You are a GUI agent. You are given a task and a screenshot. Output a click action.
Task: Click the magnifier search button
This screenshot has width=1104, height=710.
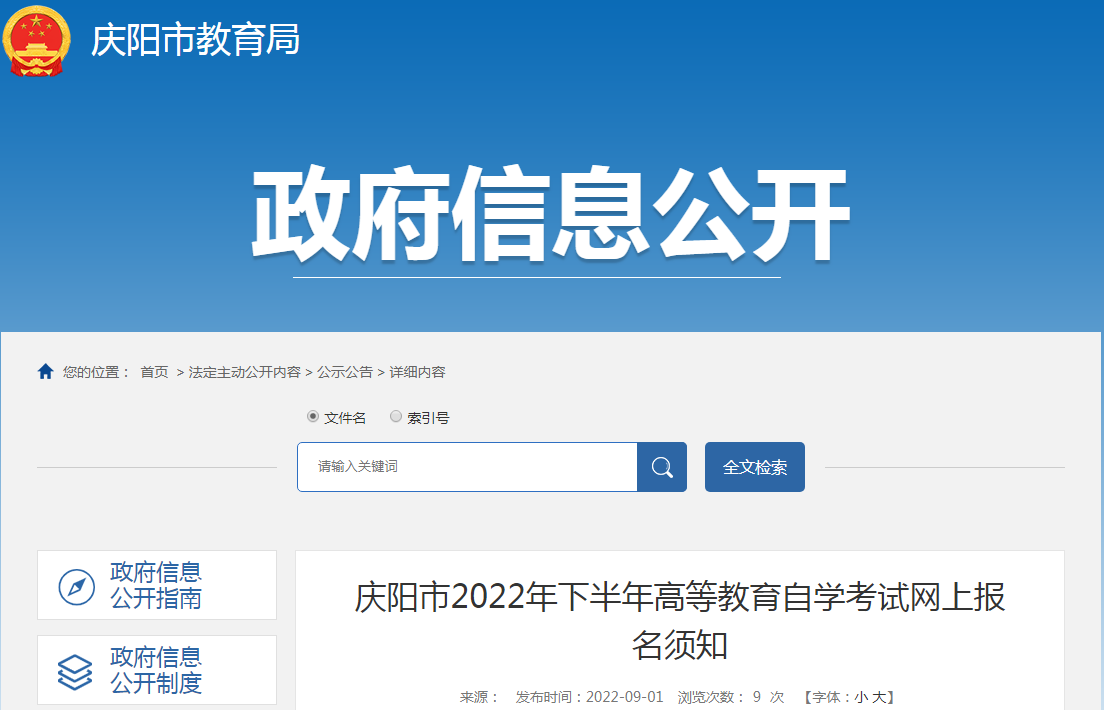click(662, 467)
